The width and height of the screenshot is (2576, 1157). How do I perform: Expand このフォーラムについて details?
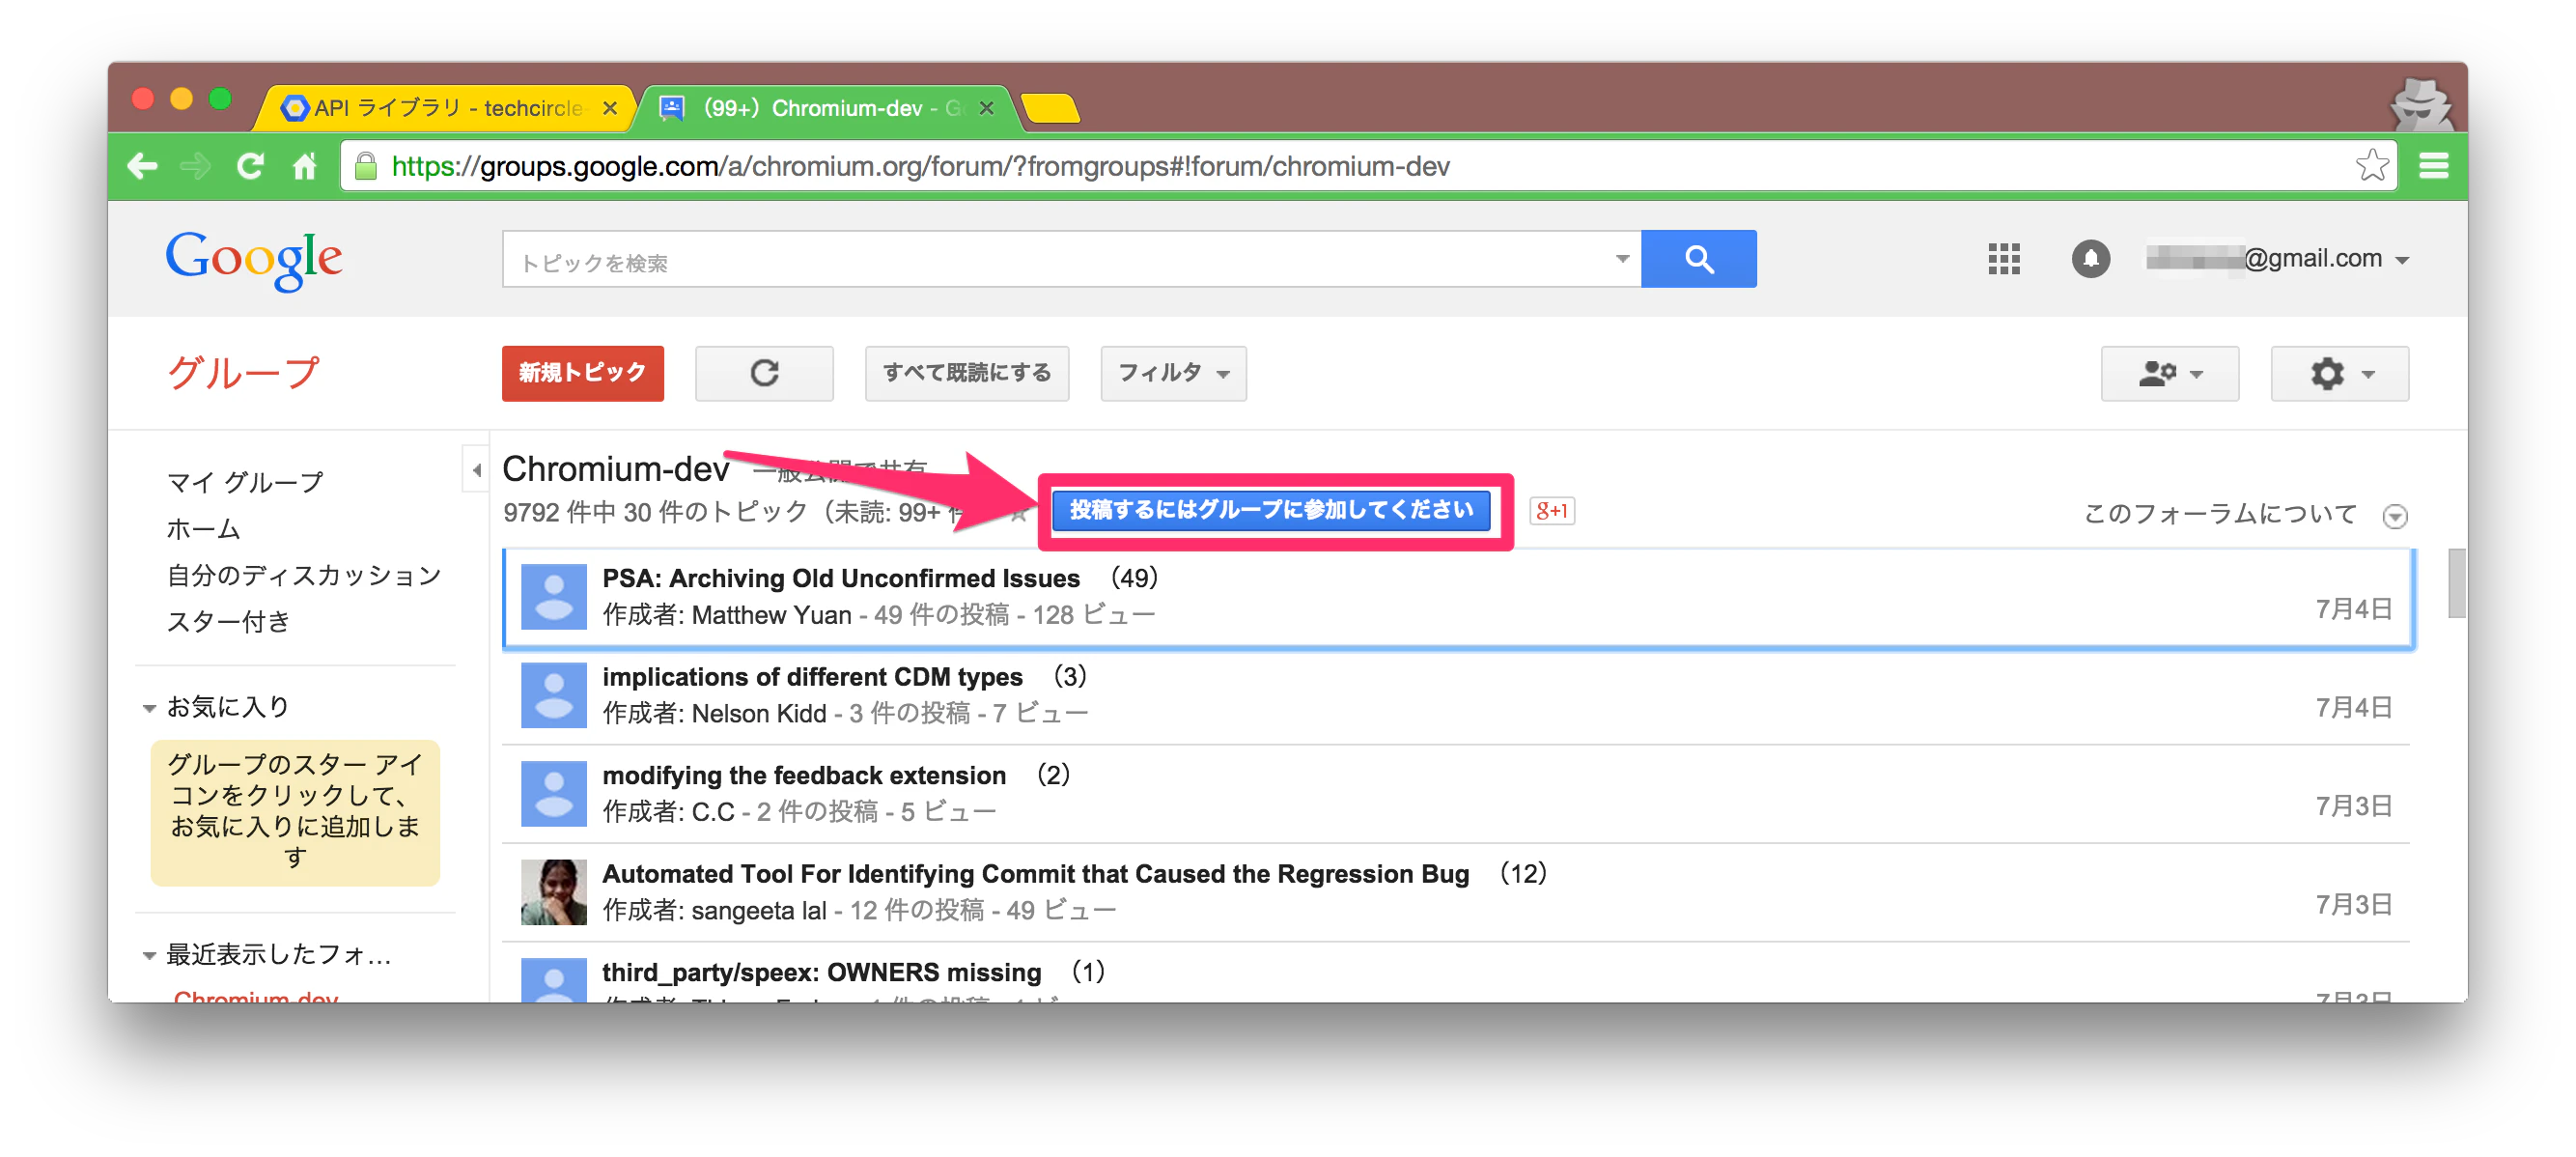pyautogui.click(x=2394, y=516)
